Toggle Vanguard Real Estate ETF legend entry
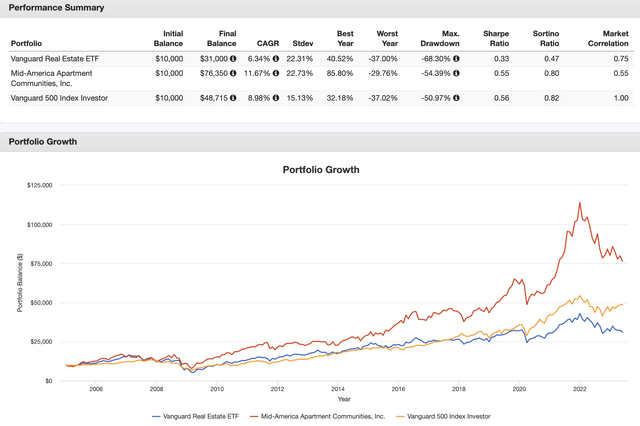640x426 pixels. [x=196, y=417]
